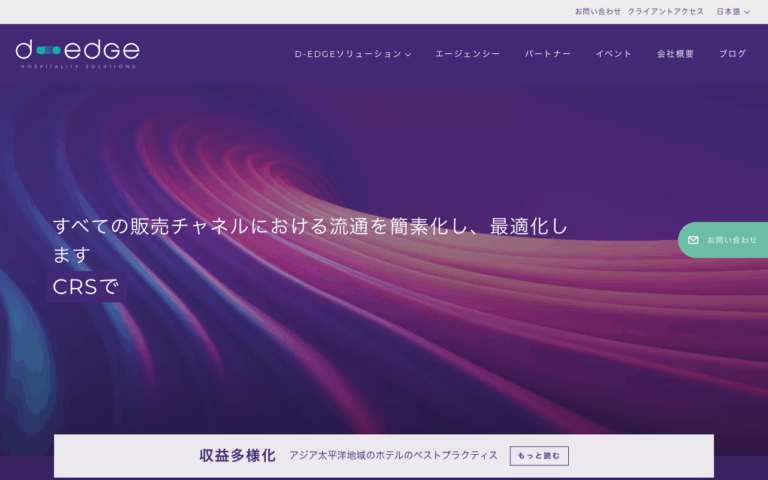Open the イベント menu item
Screen dimensions: 768x480
(614, 54)
